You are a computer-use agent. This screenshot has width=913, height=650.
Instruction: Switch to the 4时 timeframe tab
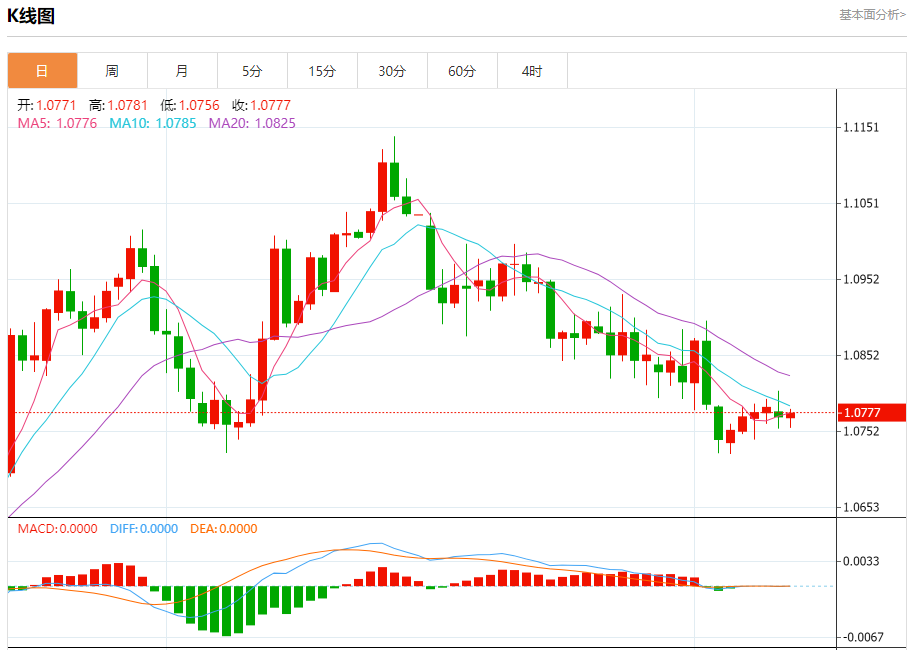532,71
